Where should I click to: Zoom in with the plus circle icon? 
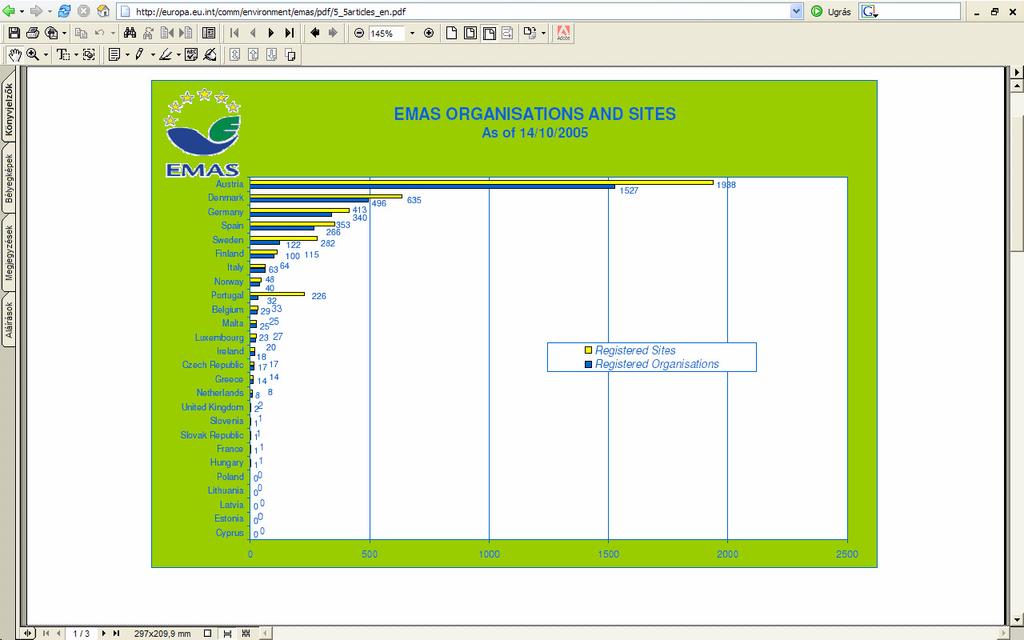(x=428, y=33)
